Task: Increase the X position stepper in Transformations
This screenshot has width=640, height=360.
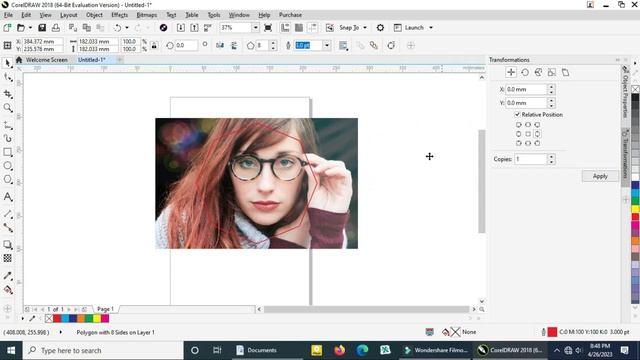Action: click(x=551, y=87)
